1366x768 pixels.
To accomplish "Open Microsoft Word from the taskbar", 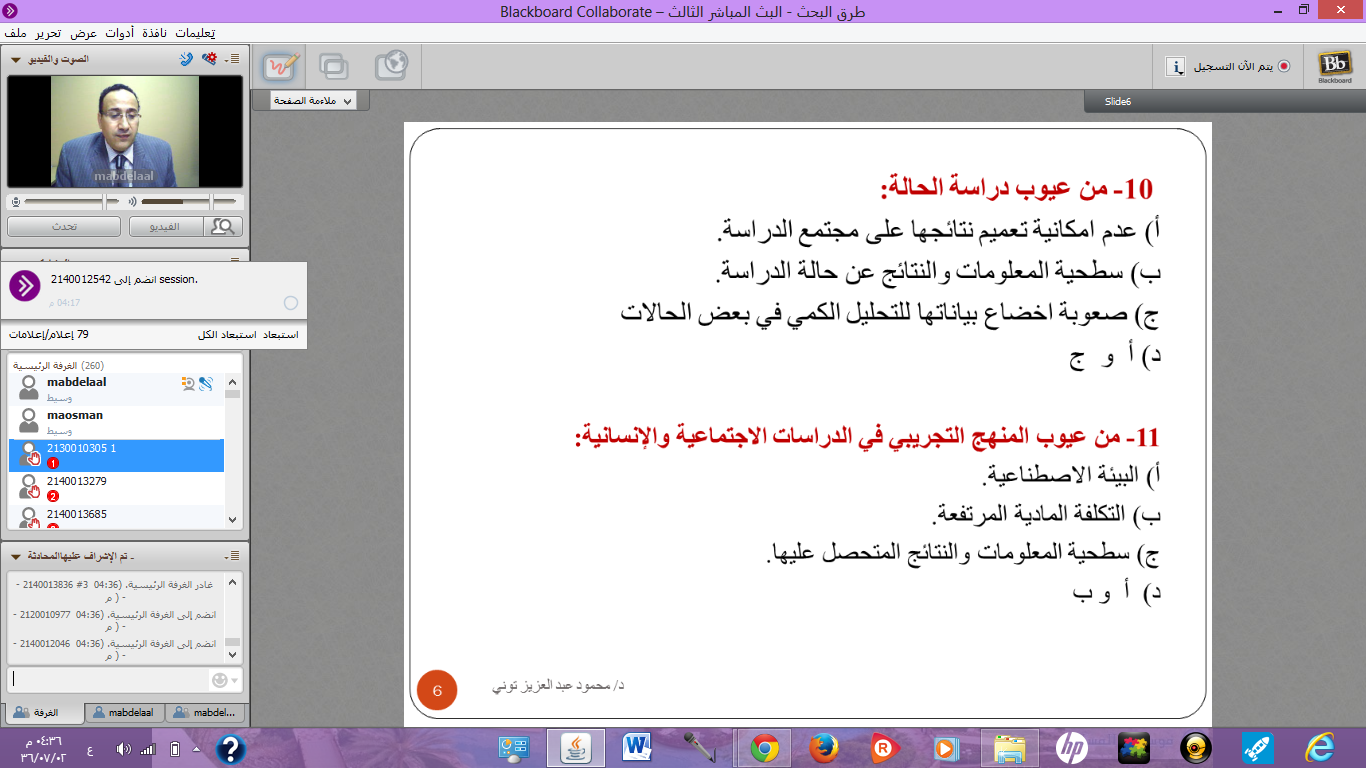I will point(637,748).
